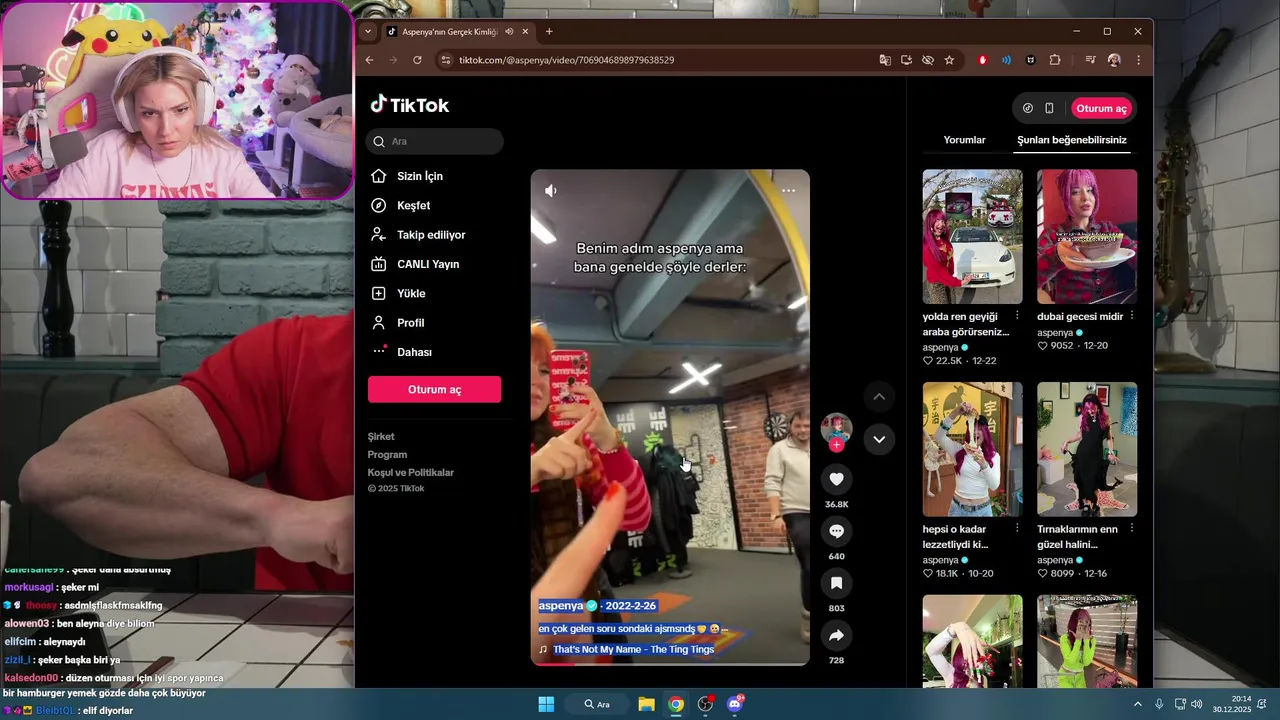The height and width of the screenshot is (720, 1280).
Task: Open the dubai gecesi midir thumbnail
Action: [x=1087, y=236]
